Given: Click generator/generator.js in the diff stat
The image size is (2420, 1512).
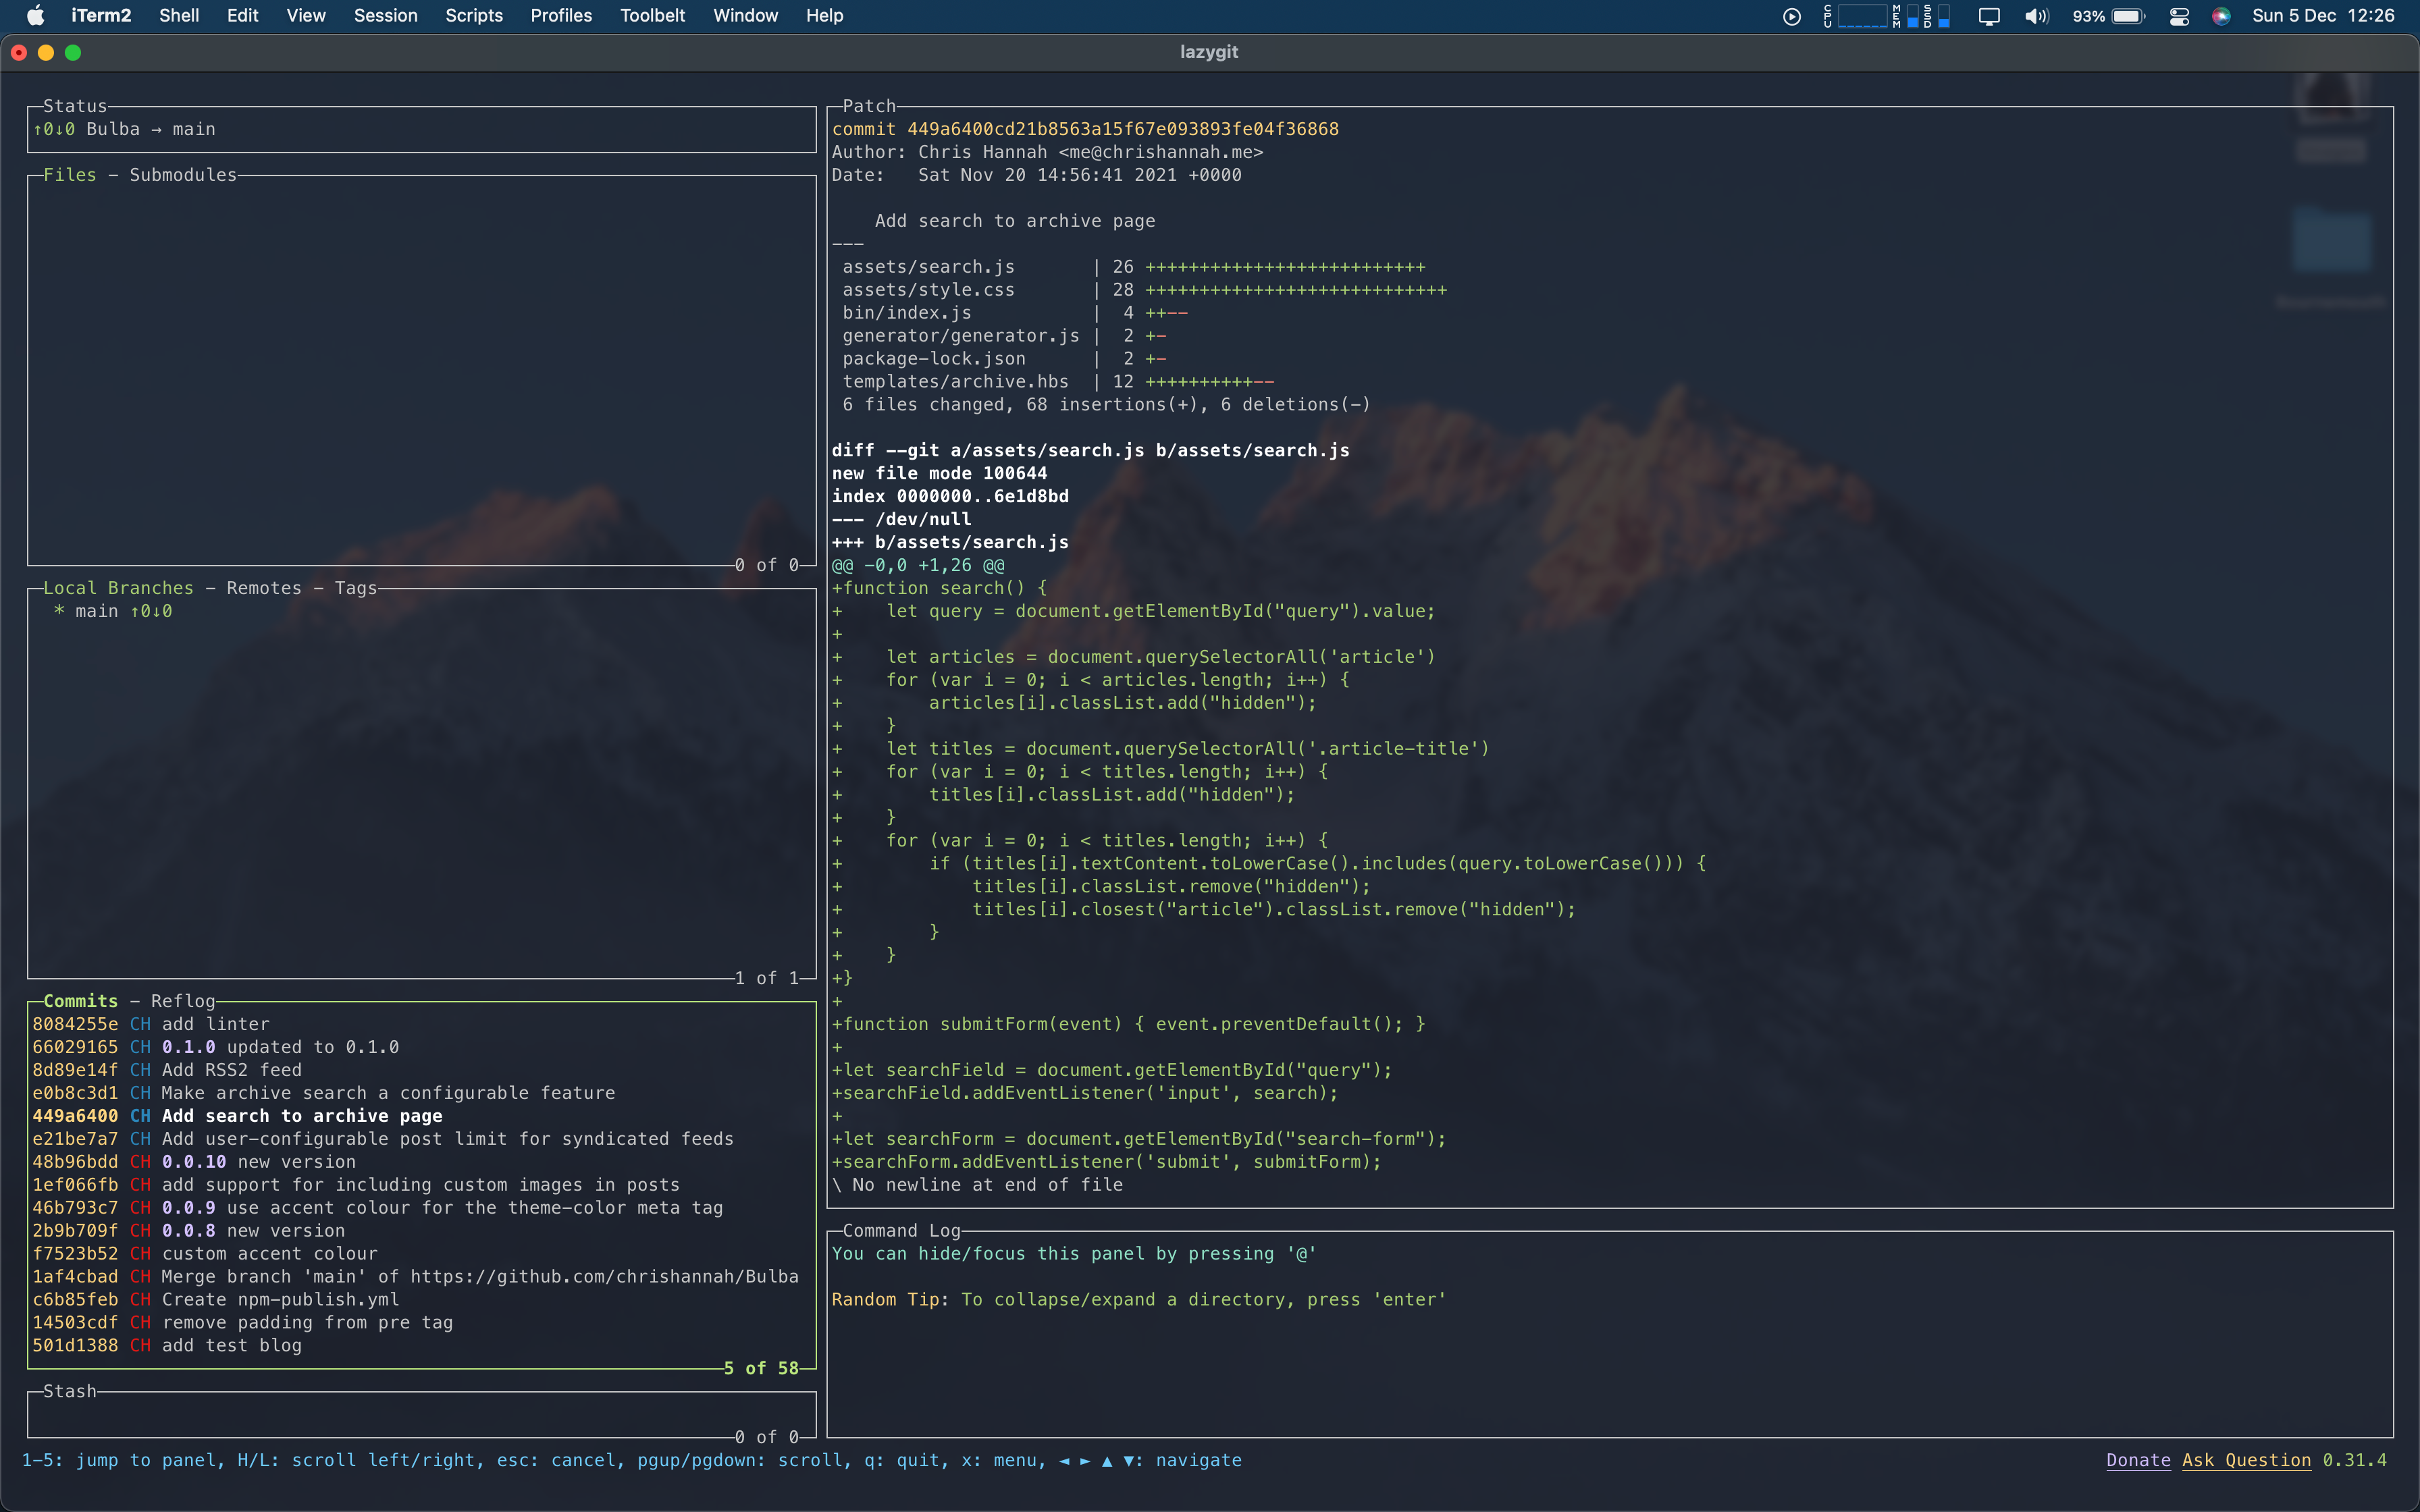Looking at the screenshot, I should point(961,336).
